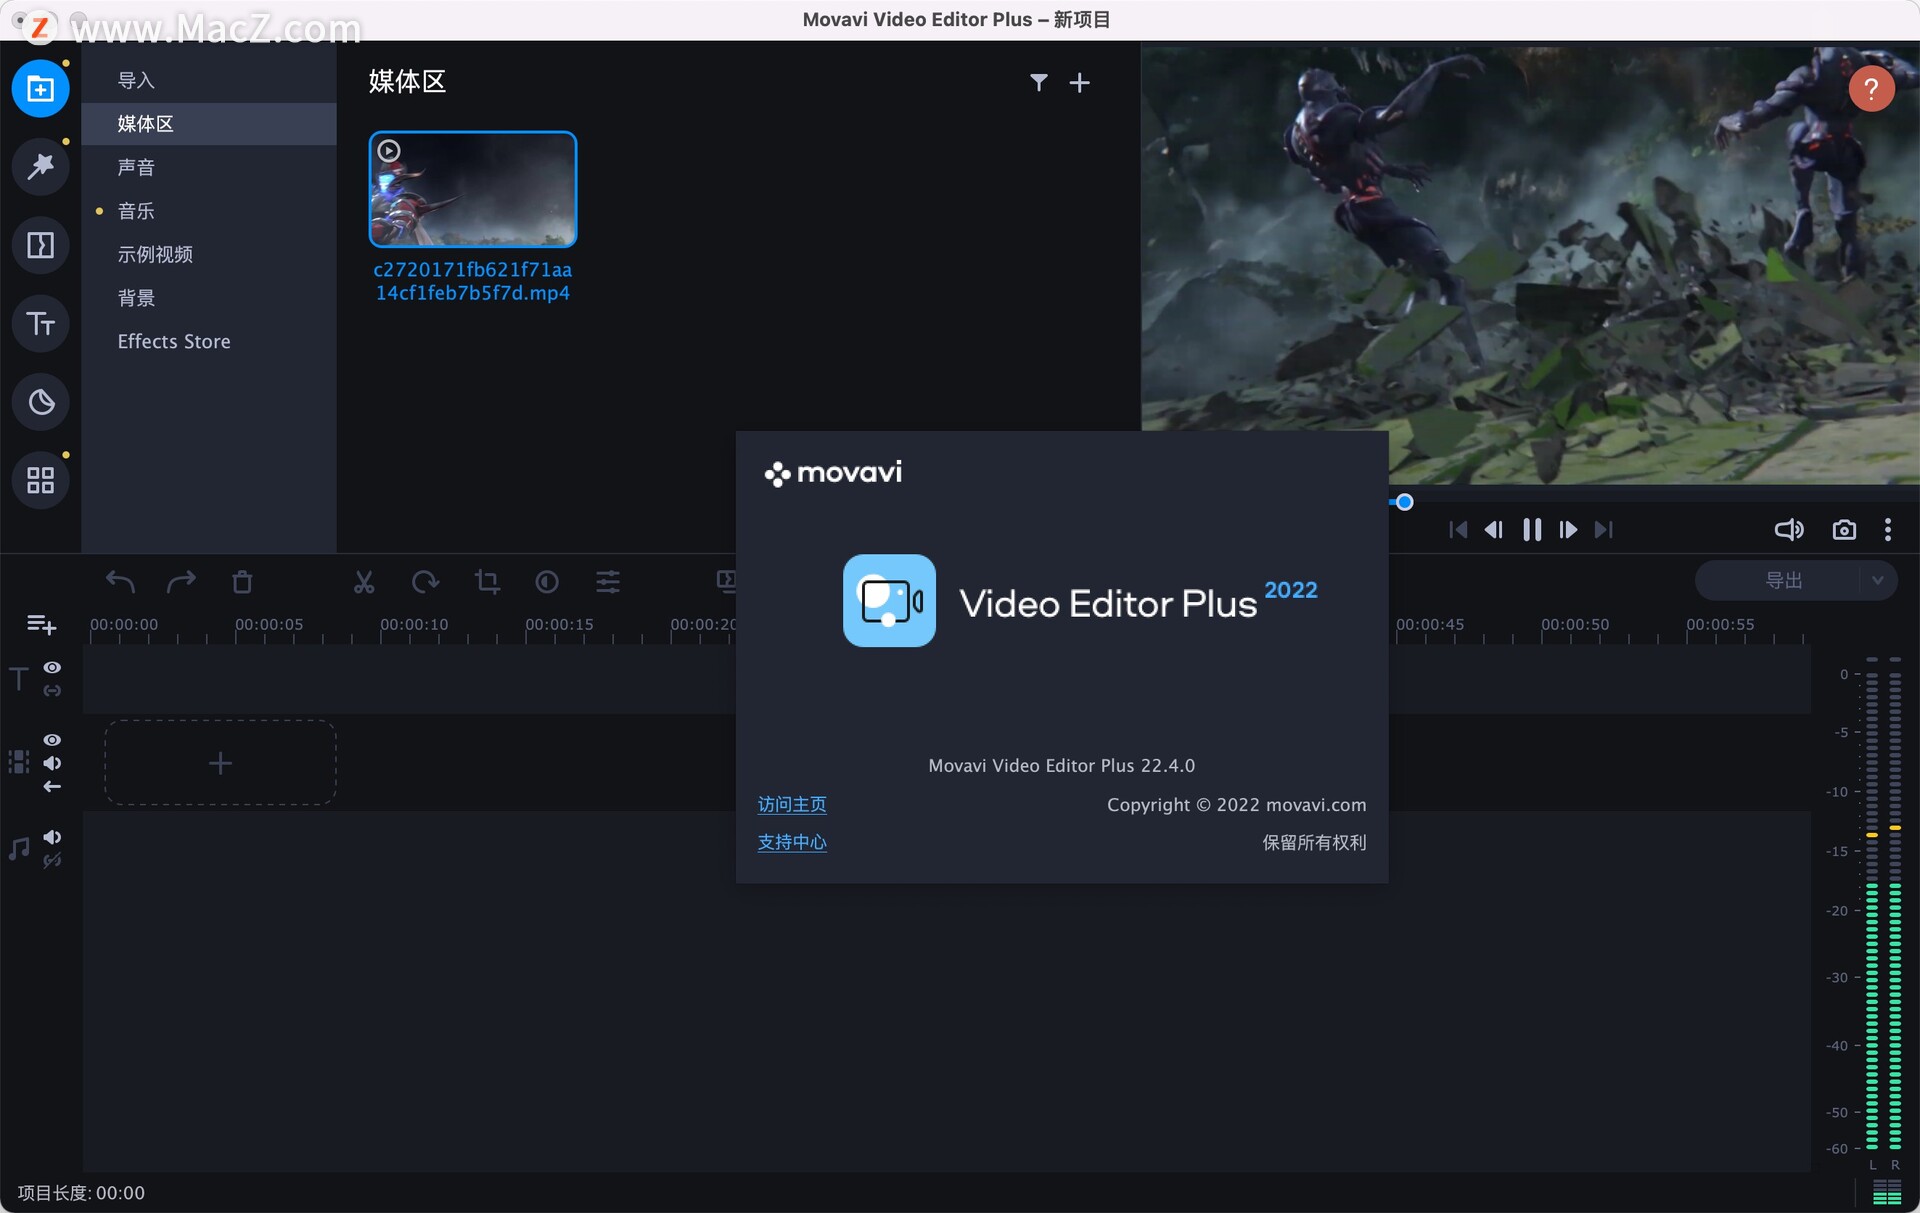The image size is (1920, 1213).
Task: Open the Effects Store section
Action: (173, 340)
